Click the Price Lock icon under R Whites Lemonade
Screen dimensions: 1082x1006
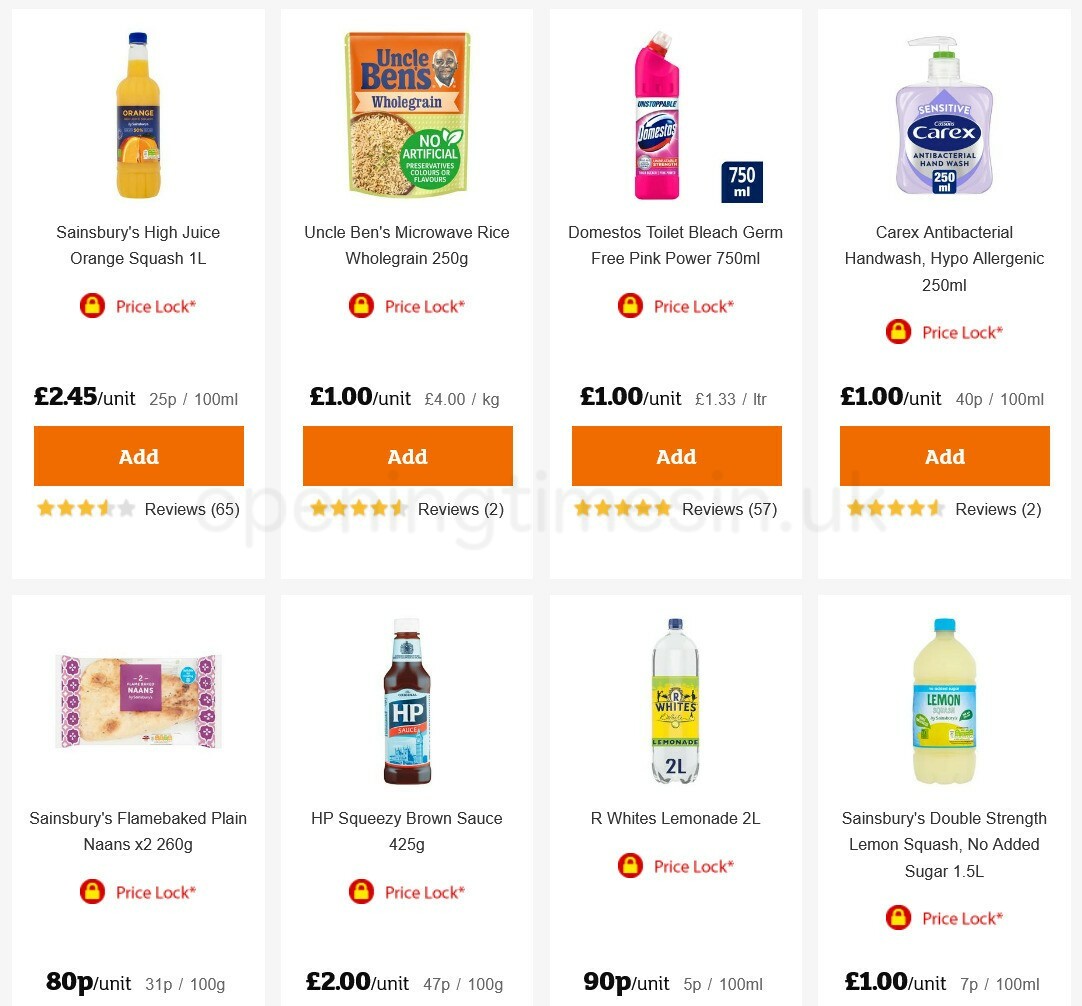(x=630, y=865)
